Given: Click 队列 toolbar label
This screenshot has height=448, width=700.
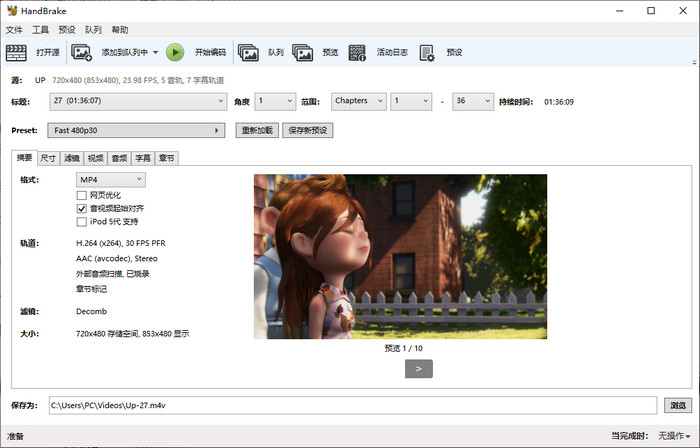Looking at the screenshot, I should coord(275,52).
